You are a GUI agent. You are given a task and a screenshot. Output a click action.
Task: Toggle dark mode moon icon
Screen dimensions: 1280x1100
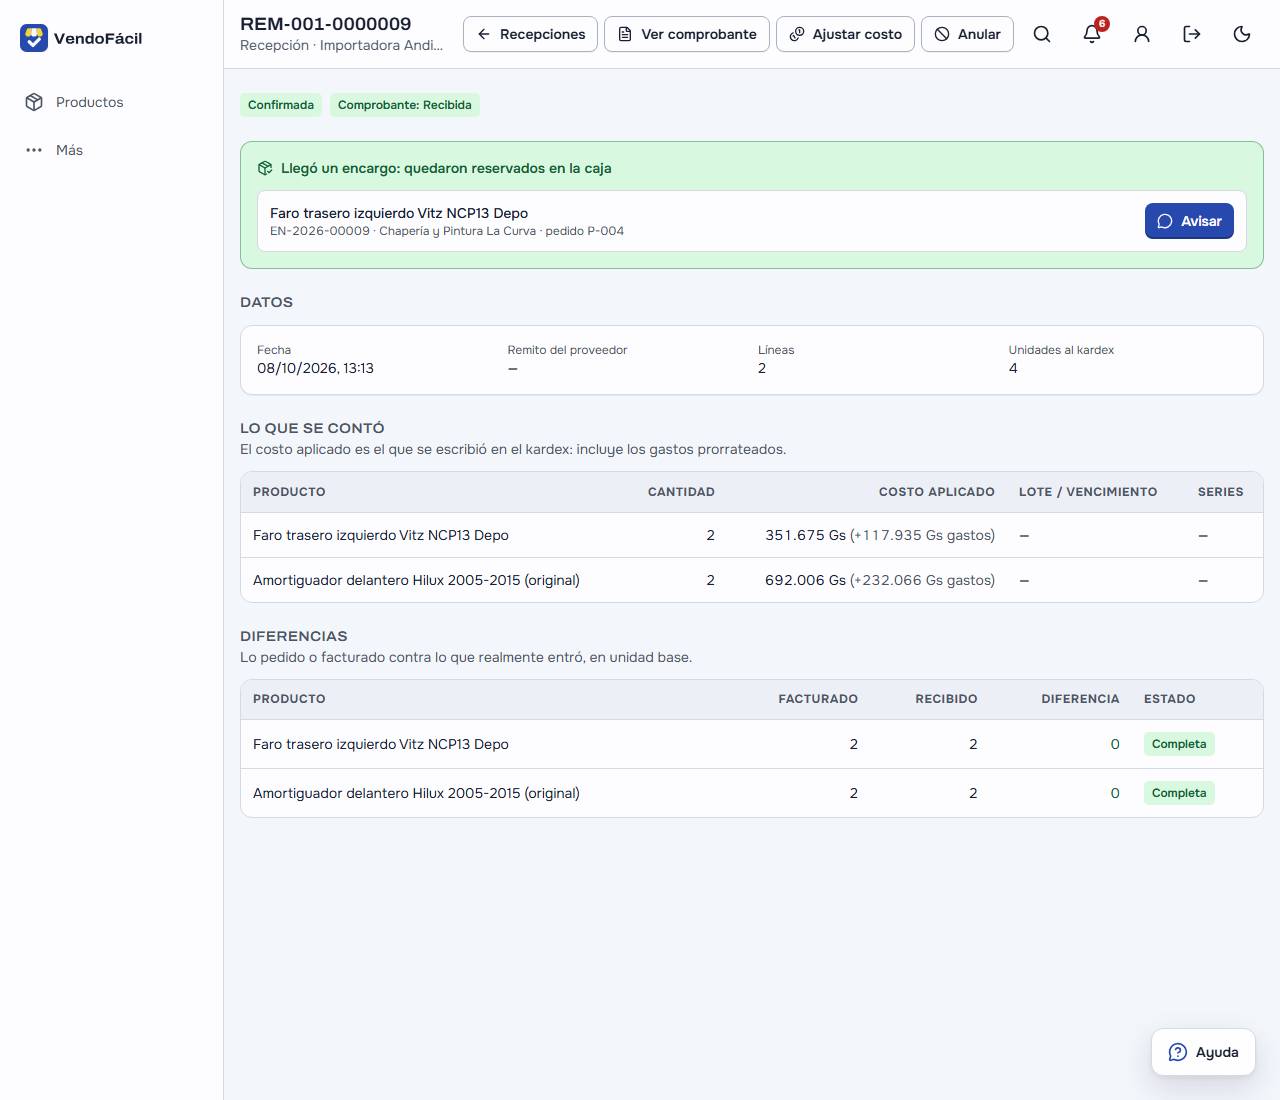(x=1242, y=34)
